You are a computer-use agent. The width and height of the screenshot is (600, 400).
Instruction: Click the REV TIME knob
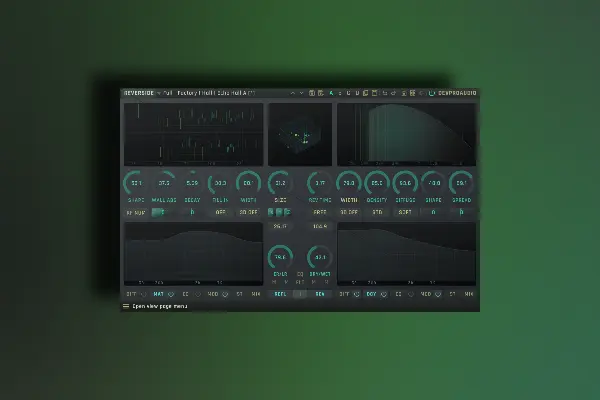point(320,183)
